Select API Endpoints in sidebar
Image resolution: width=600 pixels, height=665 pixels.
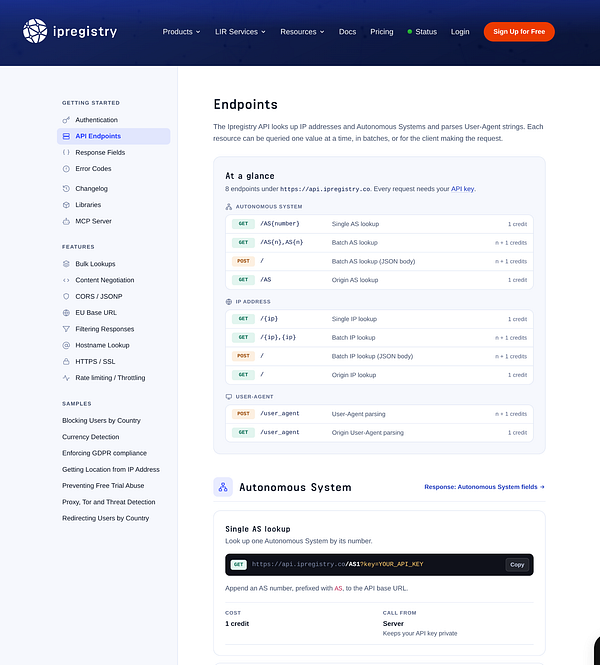click(x=113, y=136)
